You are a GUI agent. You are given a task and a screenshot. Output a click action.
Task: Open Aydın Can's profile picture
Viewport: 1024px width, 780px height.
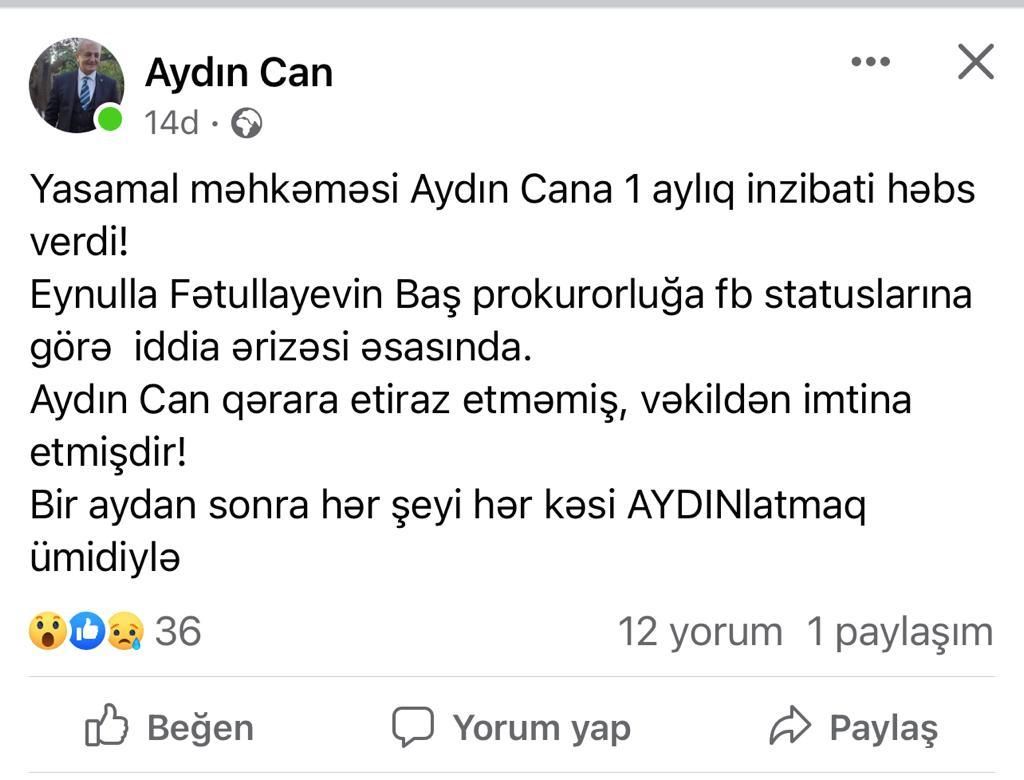coord(76,85)
